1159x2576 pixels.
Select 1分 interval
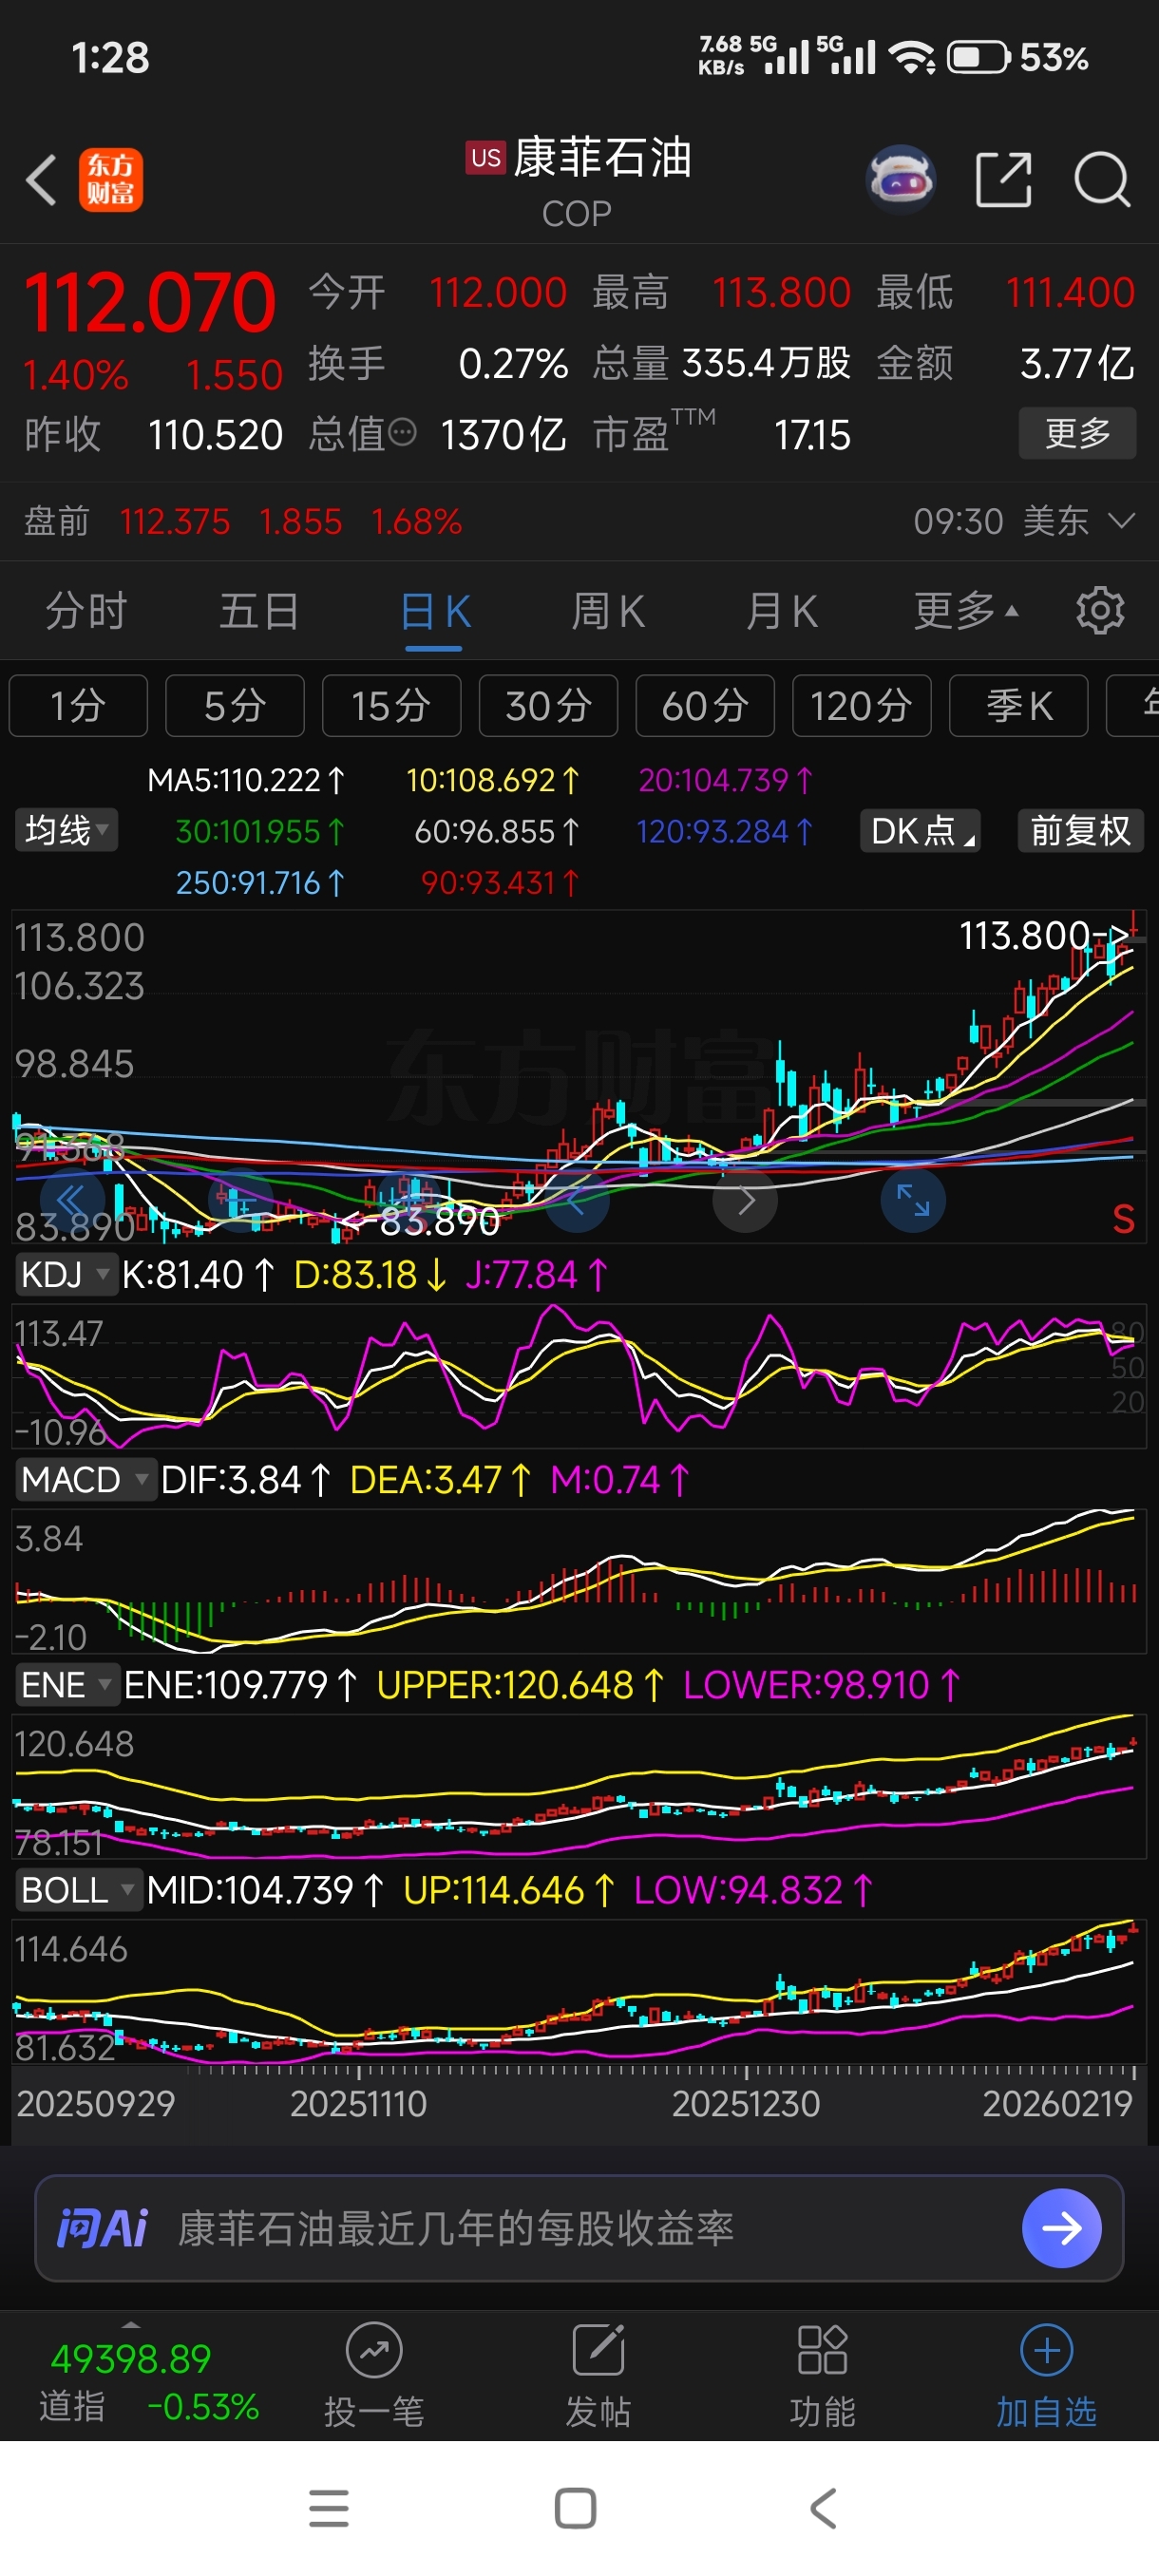click(78, 706)
